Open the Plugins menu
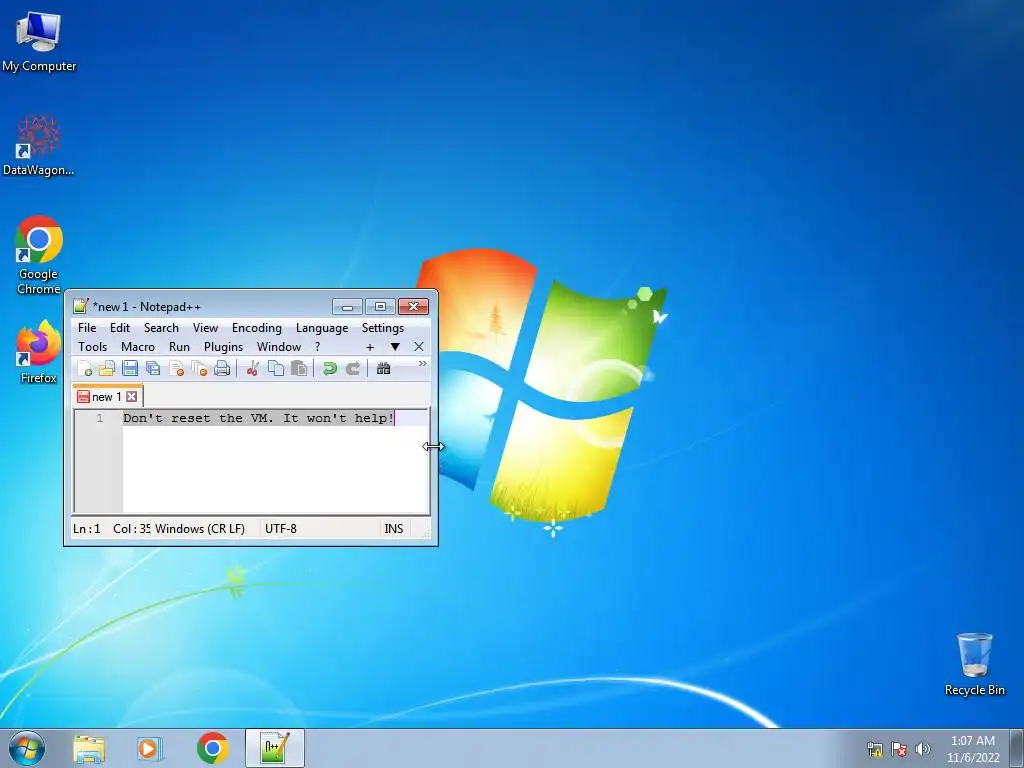Image resolution: width=1024 pixels, height=768 pixels. click(223, 347)
